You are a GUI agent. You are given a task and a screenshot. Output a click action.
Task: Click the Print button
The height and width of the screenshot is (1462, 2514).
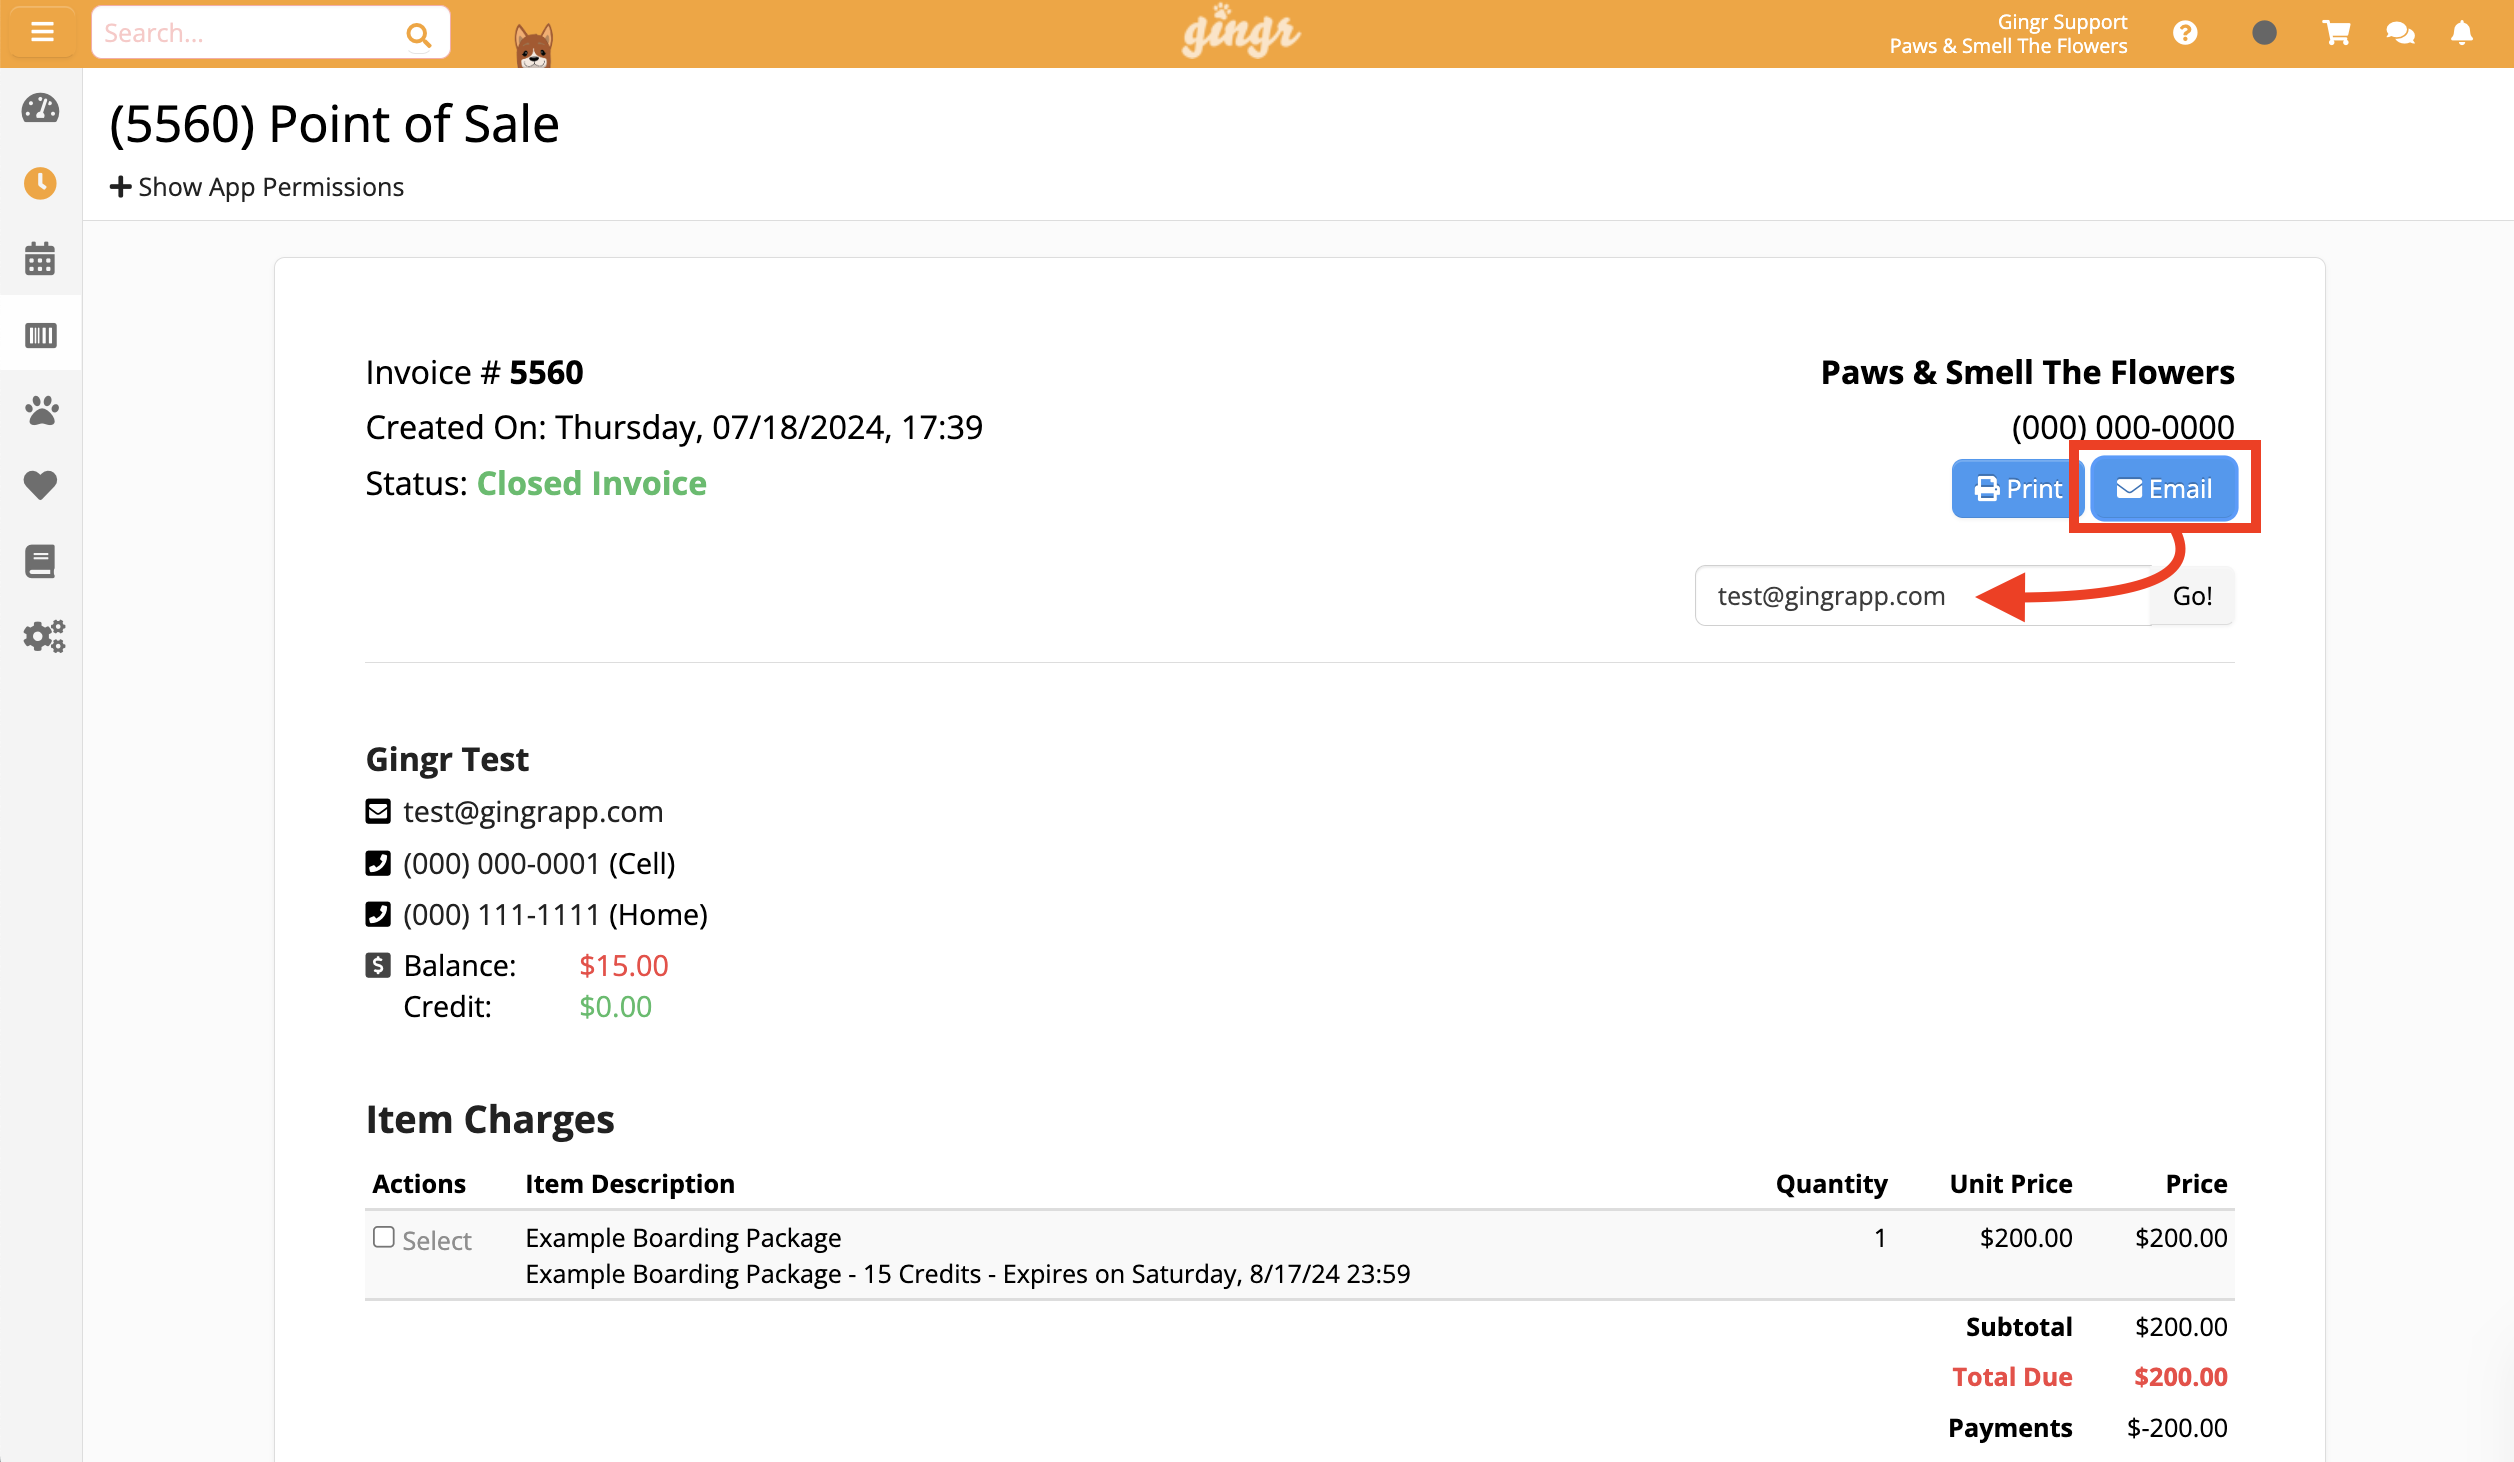pos(2016,489)
